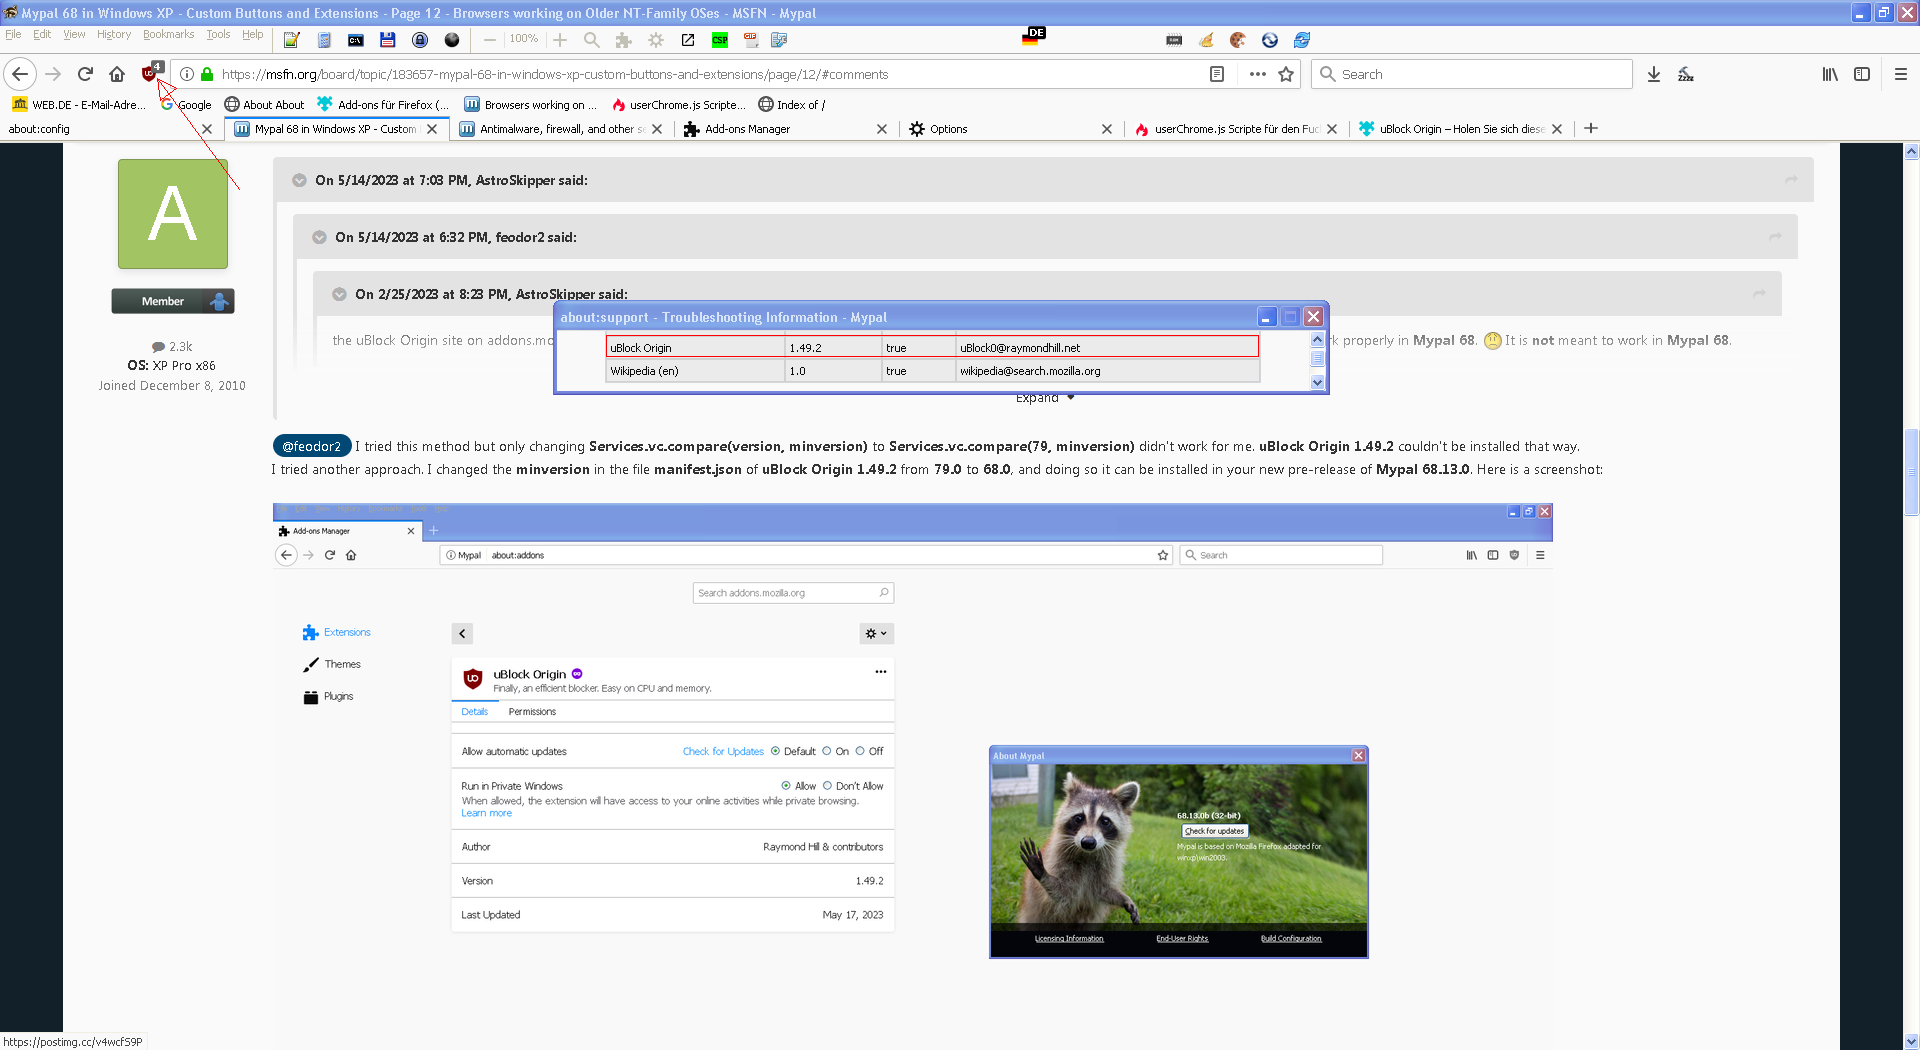Go back to the previous page
Viewport: 1920px width, 1050px height.
coord(20,74)
